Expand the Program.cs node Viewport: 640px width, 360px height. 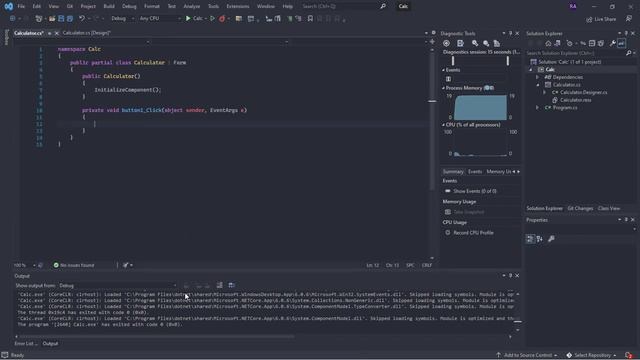tap(538, 108)
